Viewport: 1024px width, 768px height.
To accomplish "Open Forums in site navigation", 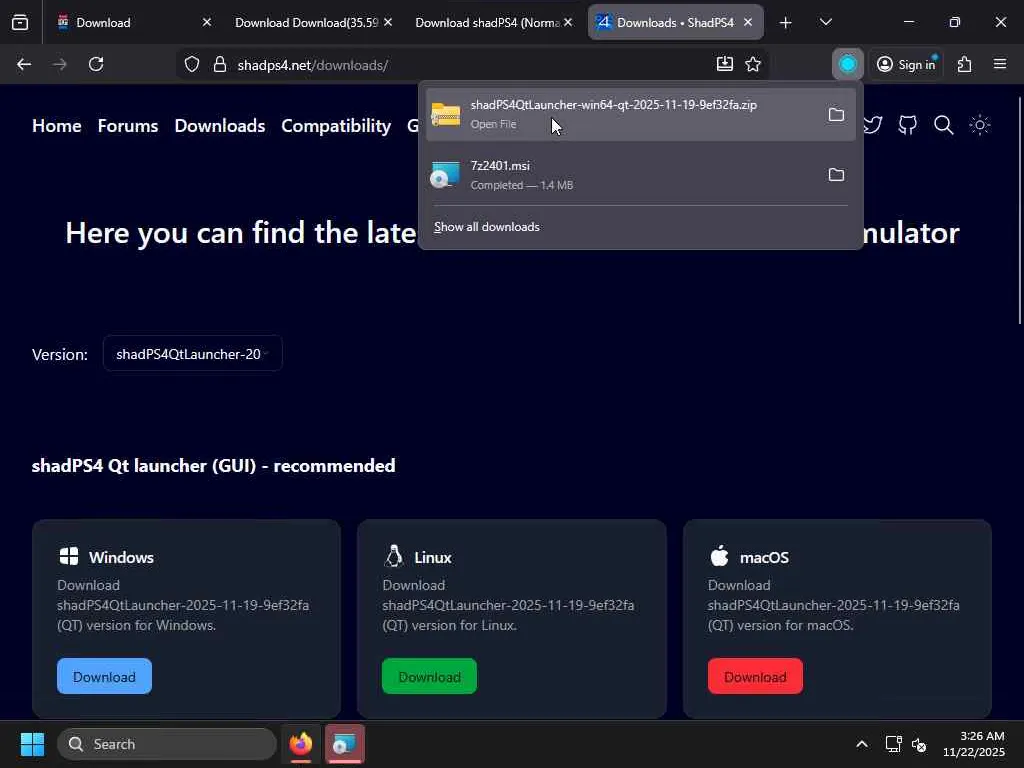I will pos(128,125).
